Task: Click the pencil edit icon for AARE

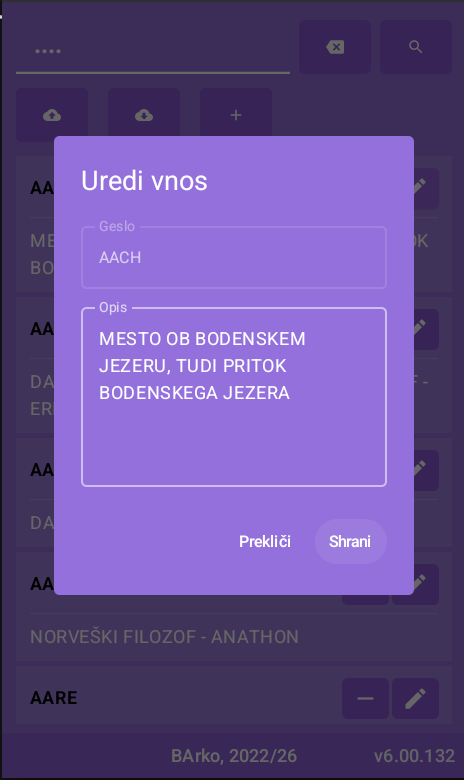Action: pos(415,698)
